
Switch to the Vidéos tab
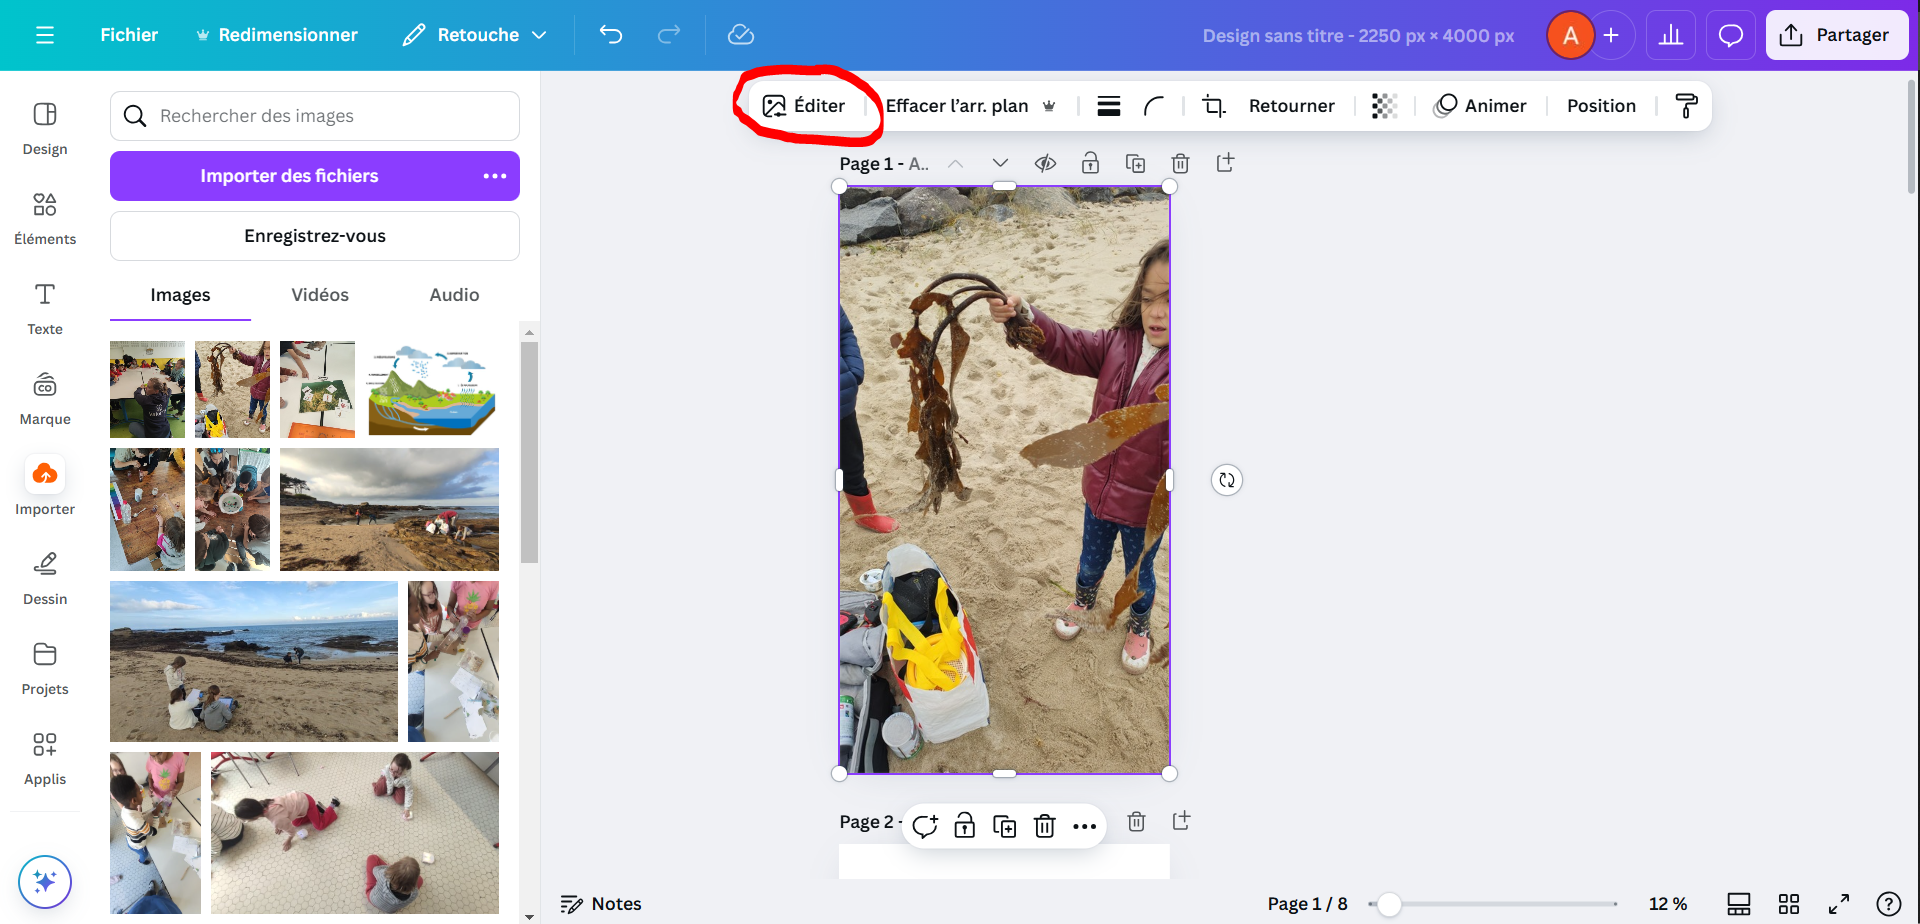click(x=320, y=295)
